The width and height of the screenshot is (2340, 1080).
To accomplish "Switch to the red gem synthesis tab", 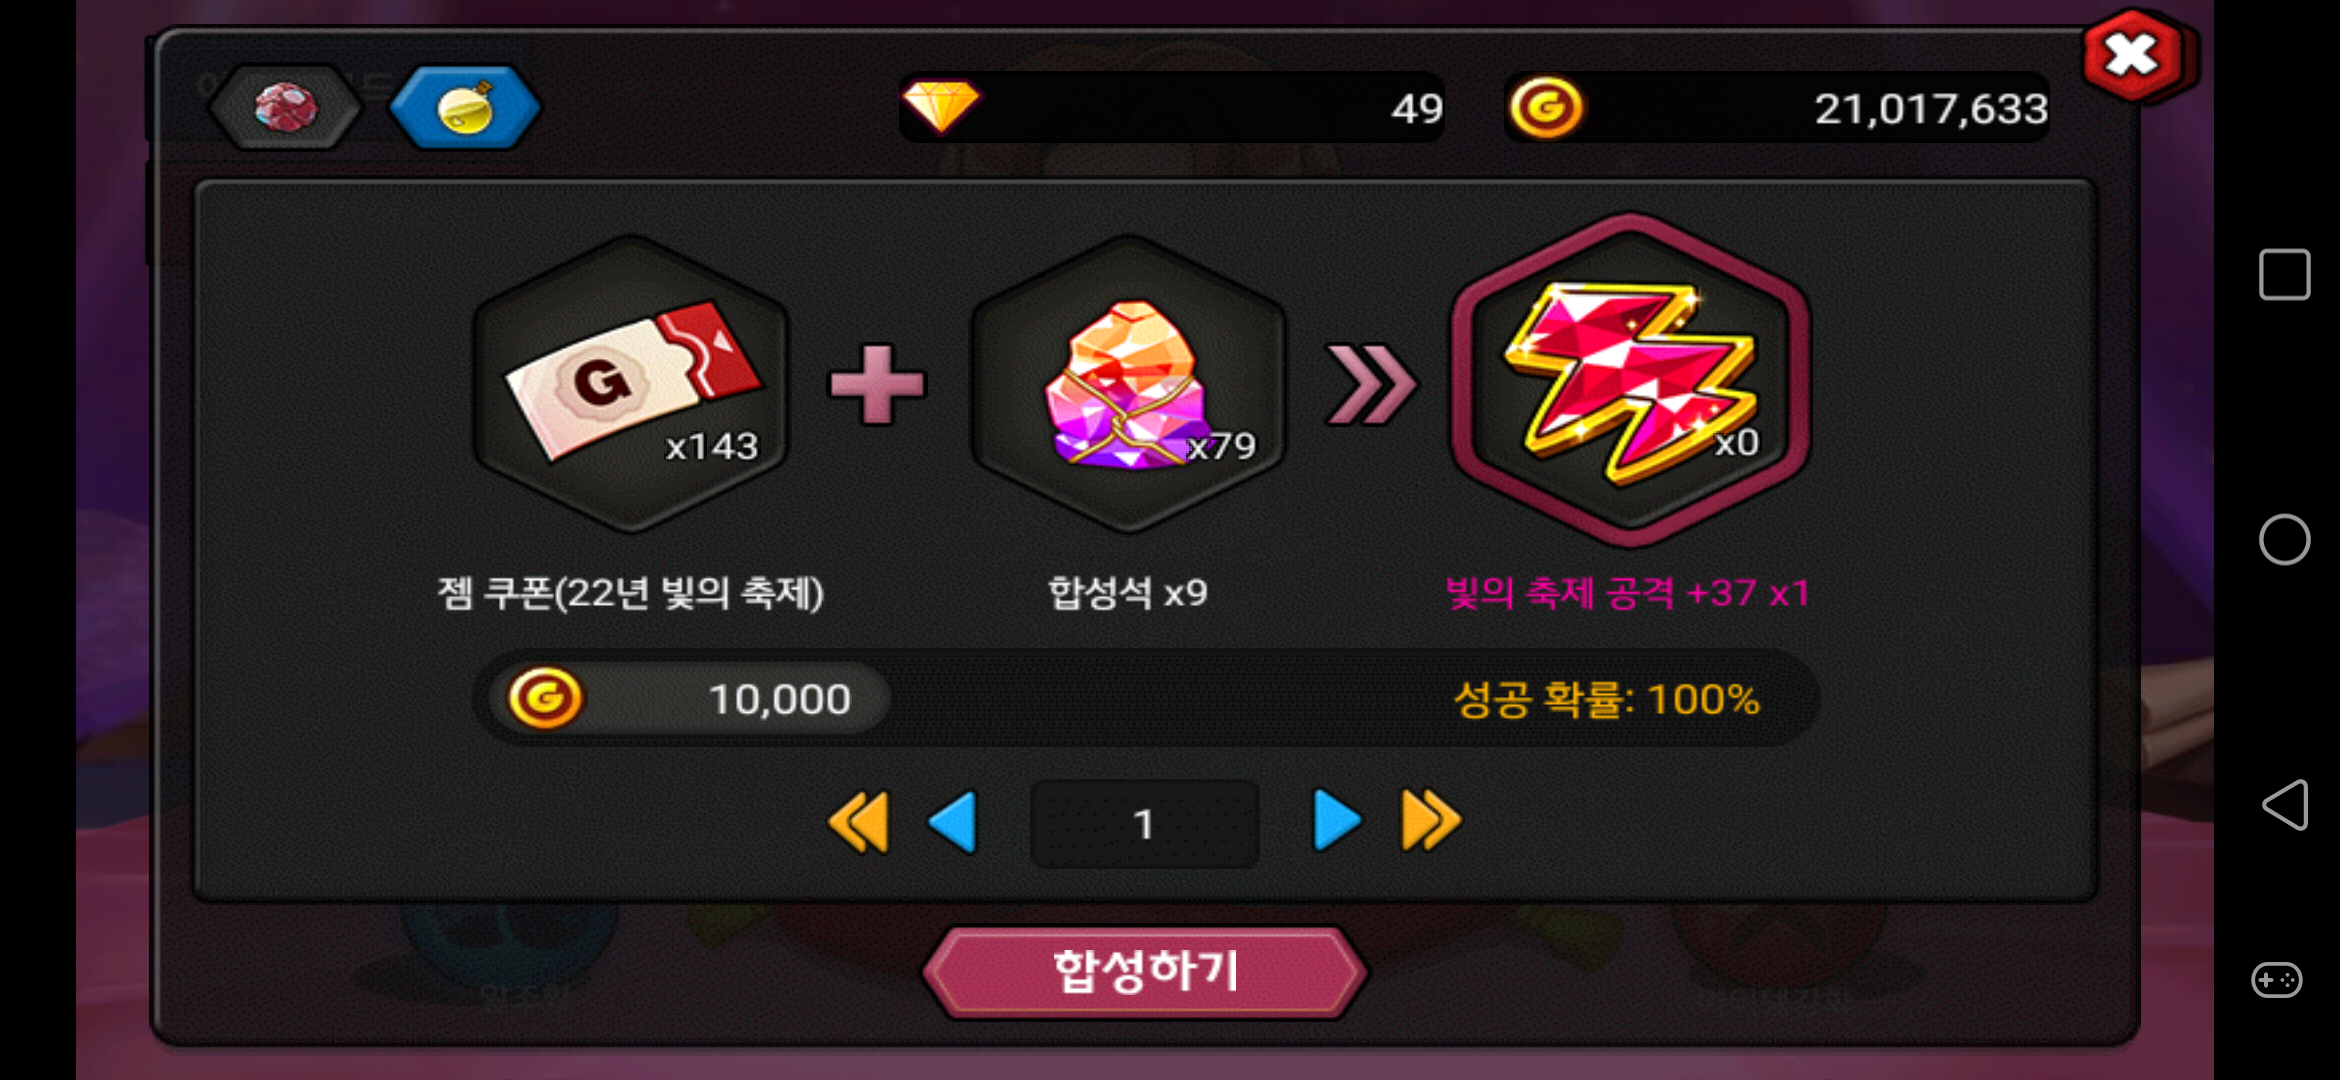I will coord(285,107).
